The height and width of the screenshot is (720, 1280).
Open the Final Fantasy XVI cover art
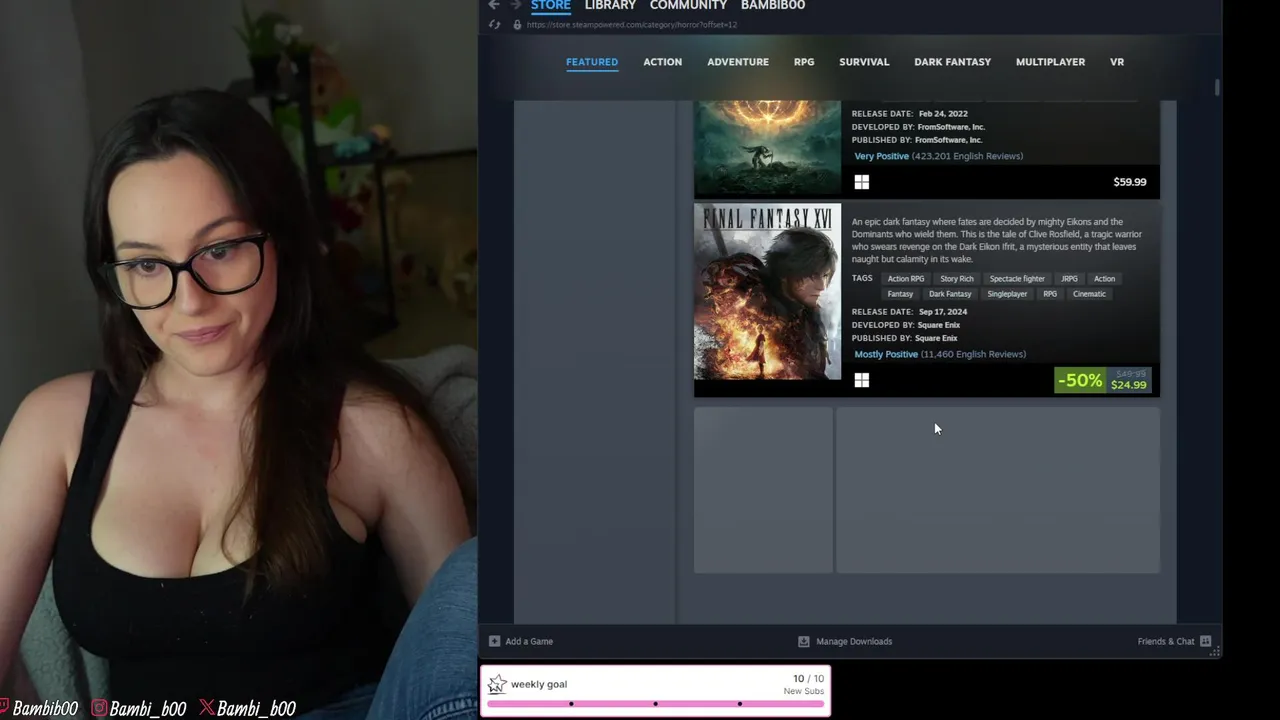click(x=768, y=292)
